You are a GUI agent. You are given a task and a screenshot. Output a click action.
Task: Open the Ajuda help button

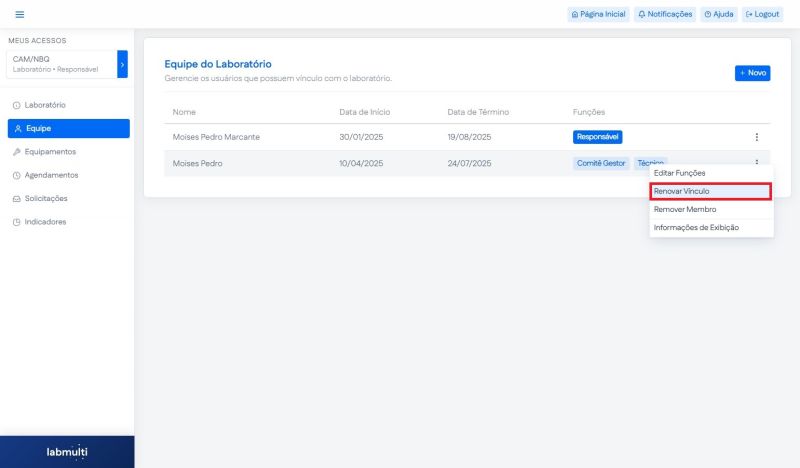(x=718, y=14)
